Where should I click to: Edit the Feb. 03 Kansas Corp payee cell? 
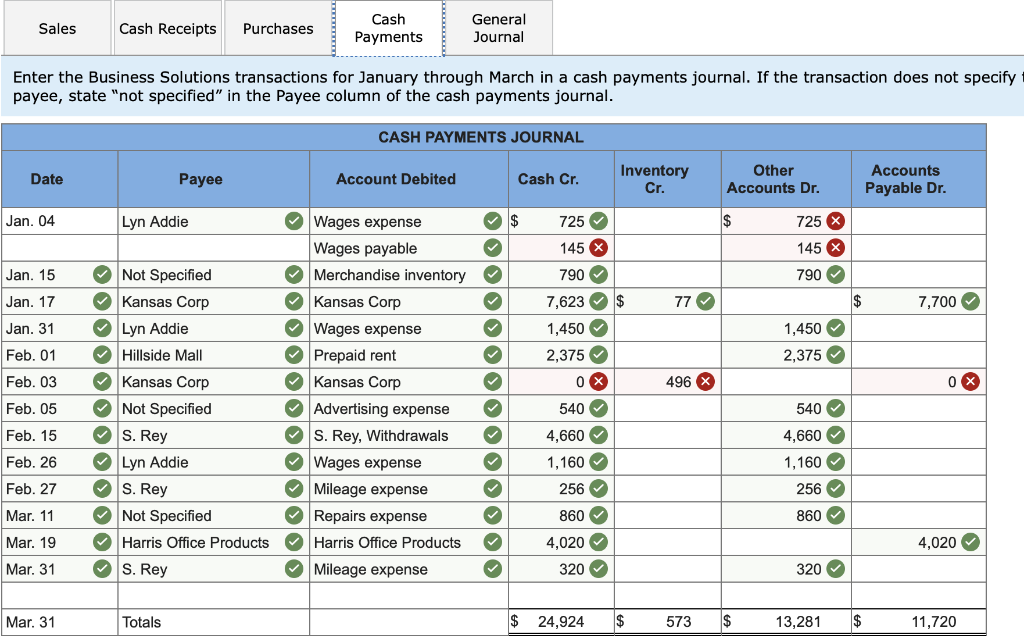(214, 382)
